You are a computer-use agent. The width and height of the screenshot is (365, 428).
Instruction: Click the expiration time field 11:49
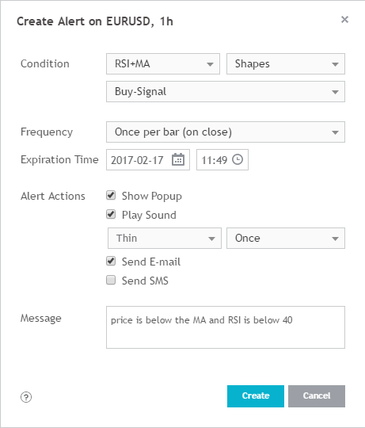pyautogui.click(x=222, y=160)
